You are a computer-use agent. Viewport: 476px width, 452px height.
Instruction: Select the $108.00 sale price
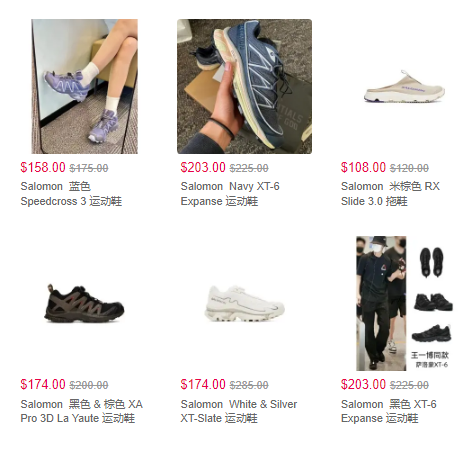pyautogui.click(x=363, y=167)
